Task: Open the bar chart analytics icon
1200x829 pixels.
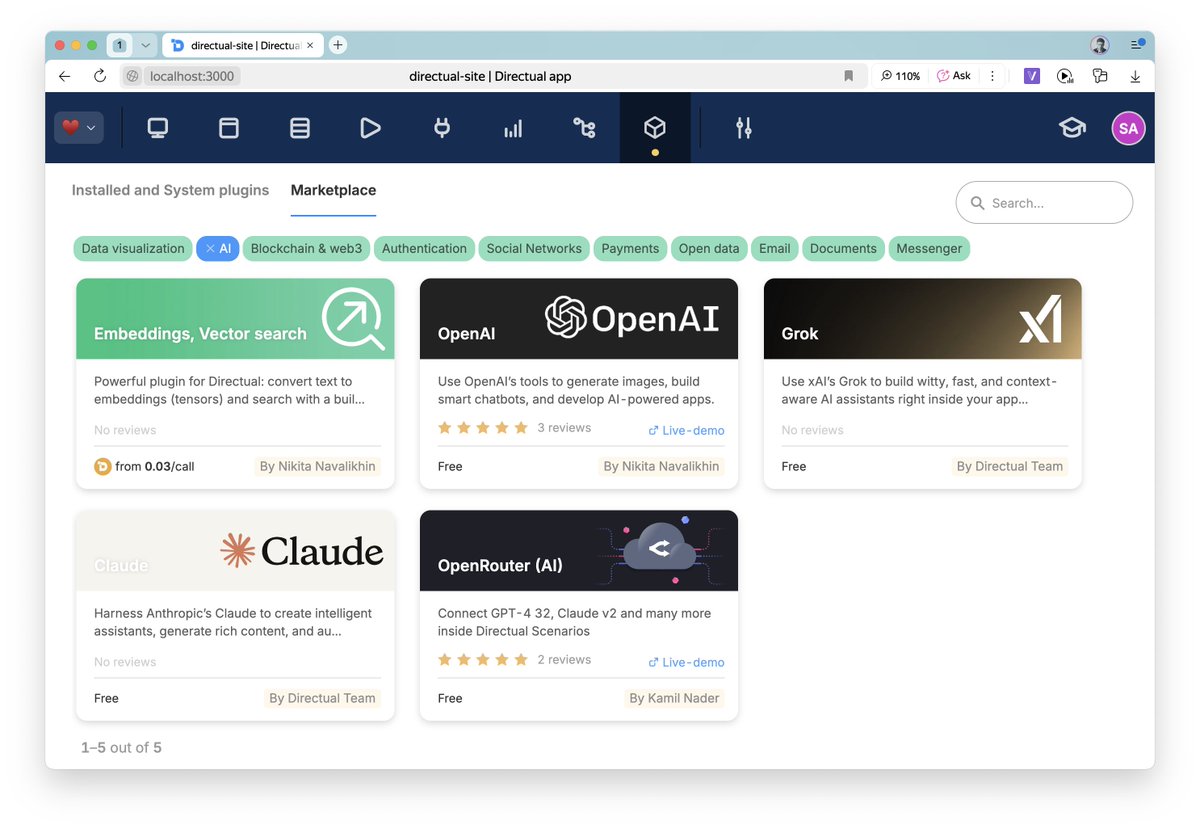Action: click(513, 128)
